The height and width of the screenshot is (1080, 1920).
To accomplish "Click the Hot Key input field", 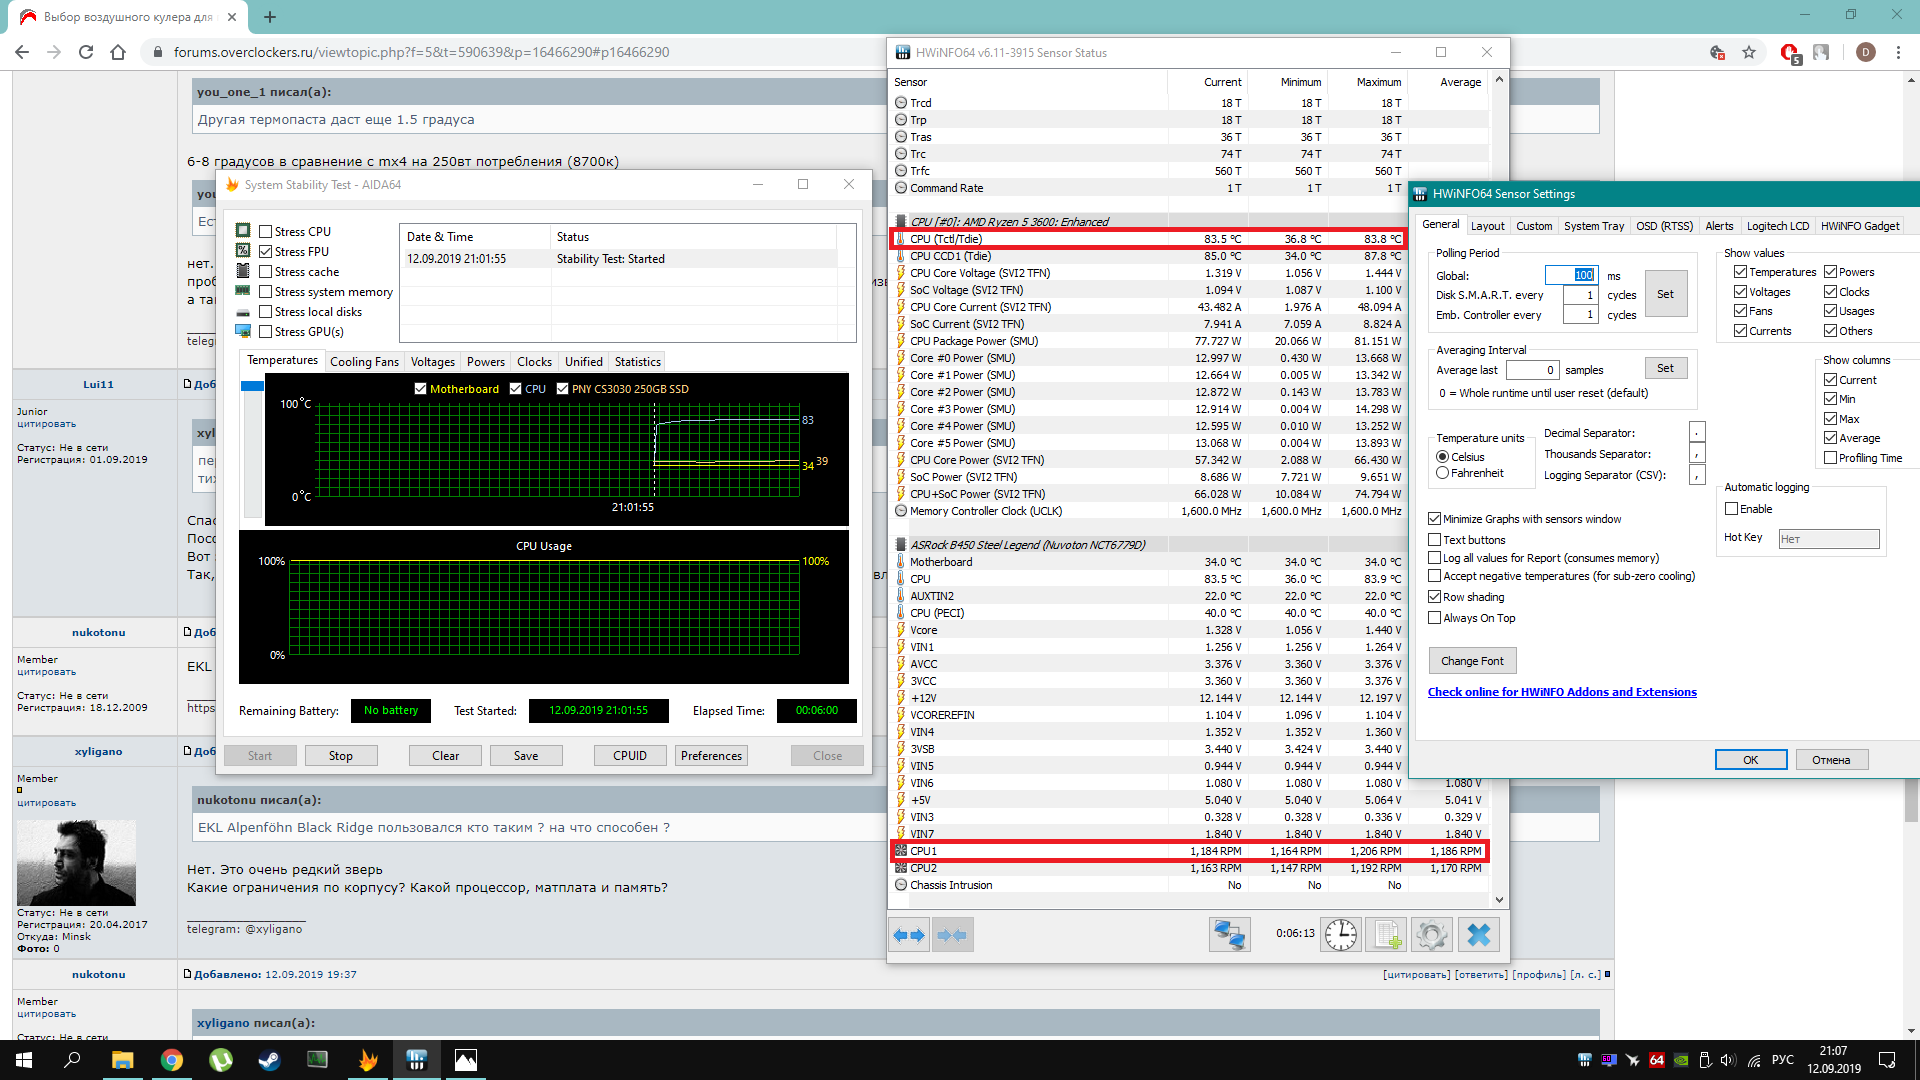I will tap(1828, 539).
